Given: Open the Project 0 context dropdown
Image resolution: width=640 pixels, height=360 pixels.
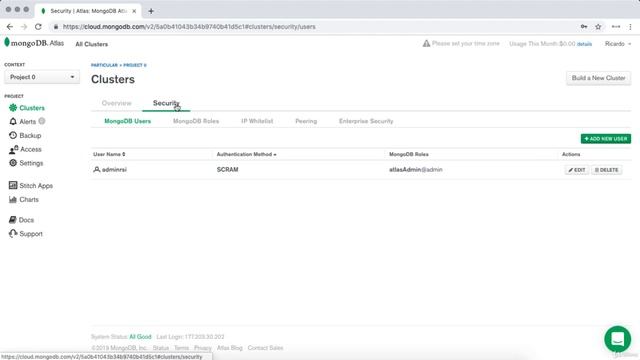Looking at the screenshot, I should click(42, 77).
